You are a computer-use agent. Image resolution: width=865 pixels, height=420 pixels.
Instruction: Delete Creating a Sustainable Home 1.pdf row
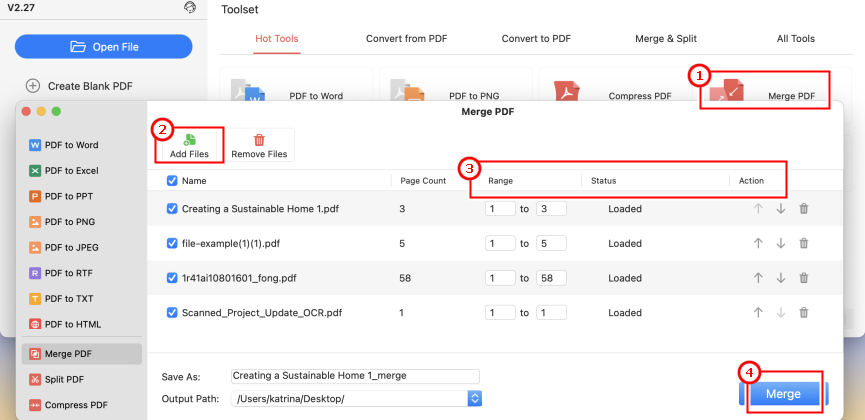[804, 209]
